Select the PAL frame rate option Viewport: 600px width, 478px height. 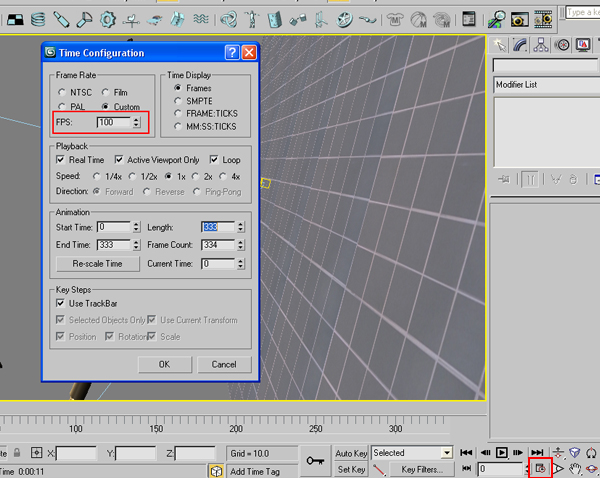[x=62, y=106]
